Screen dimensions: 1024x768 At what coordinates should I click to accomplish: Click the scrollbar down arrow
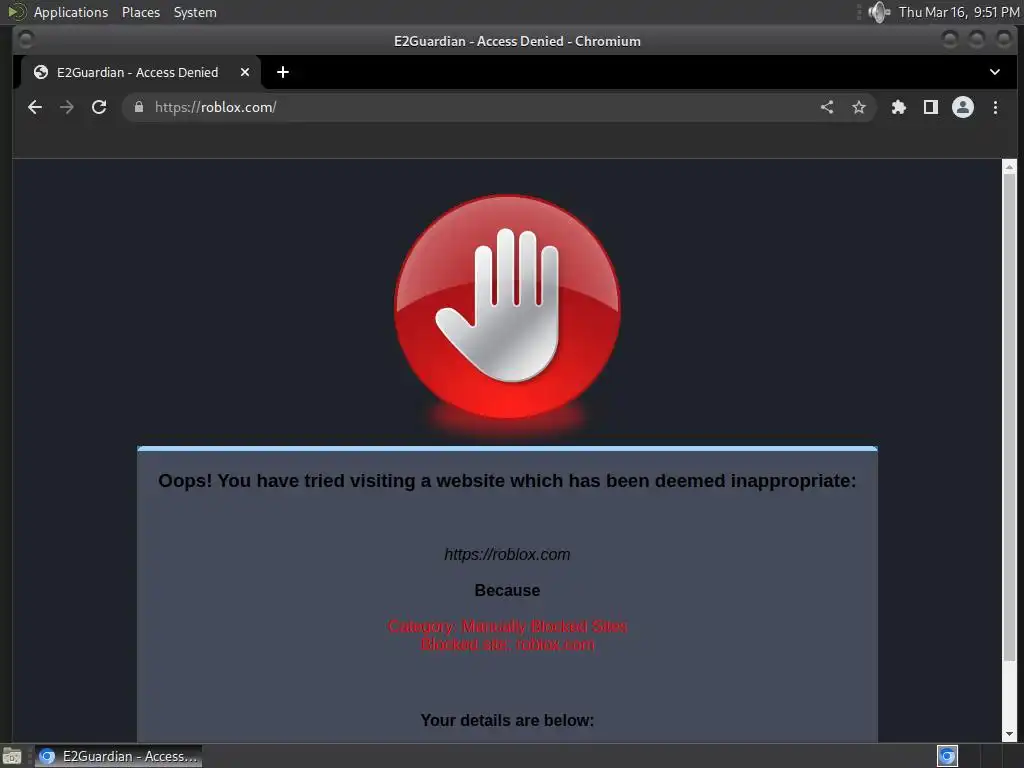click(1010, 734)
